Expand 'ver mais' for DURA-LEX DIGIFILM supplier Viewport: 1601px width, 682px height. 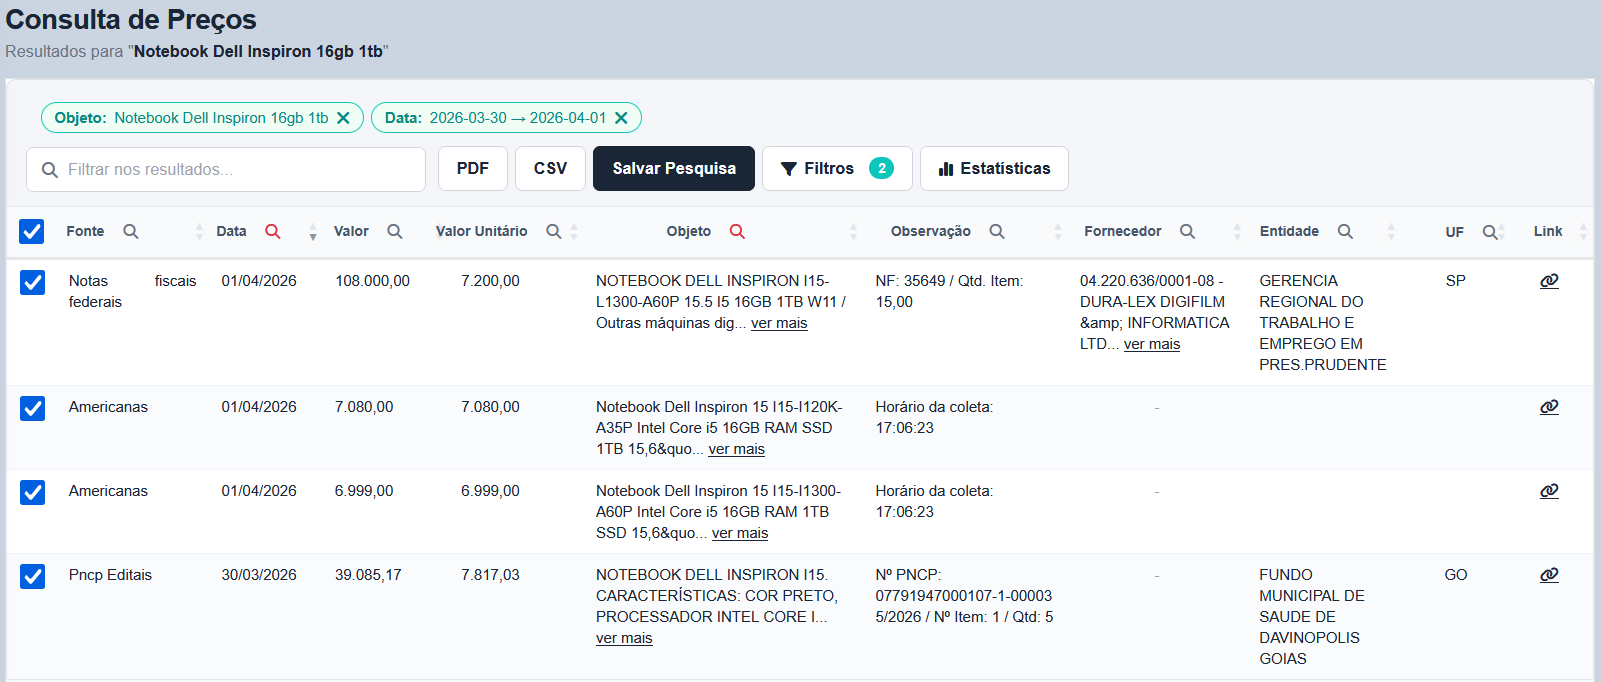point(1152,344)
